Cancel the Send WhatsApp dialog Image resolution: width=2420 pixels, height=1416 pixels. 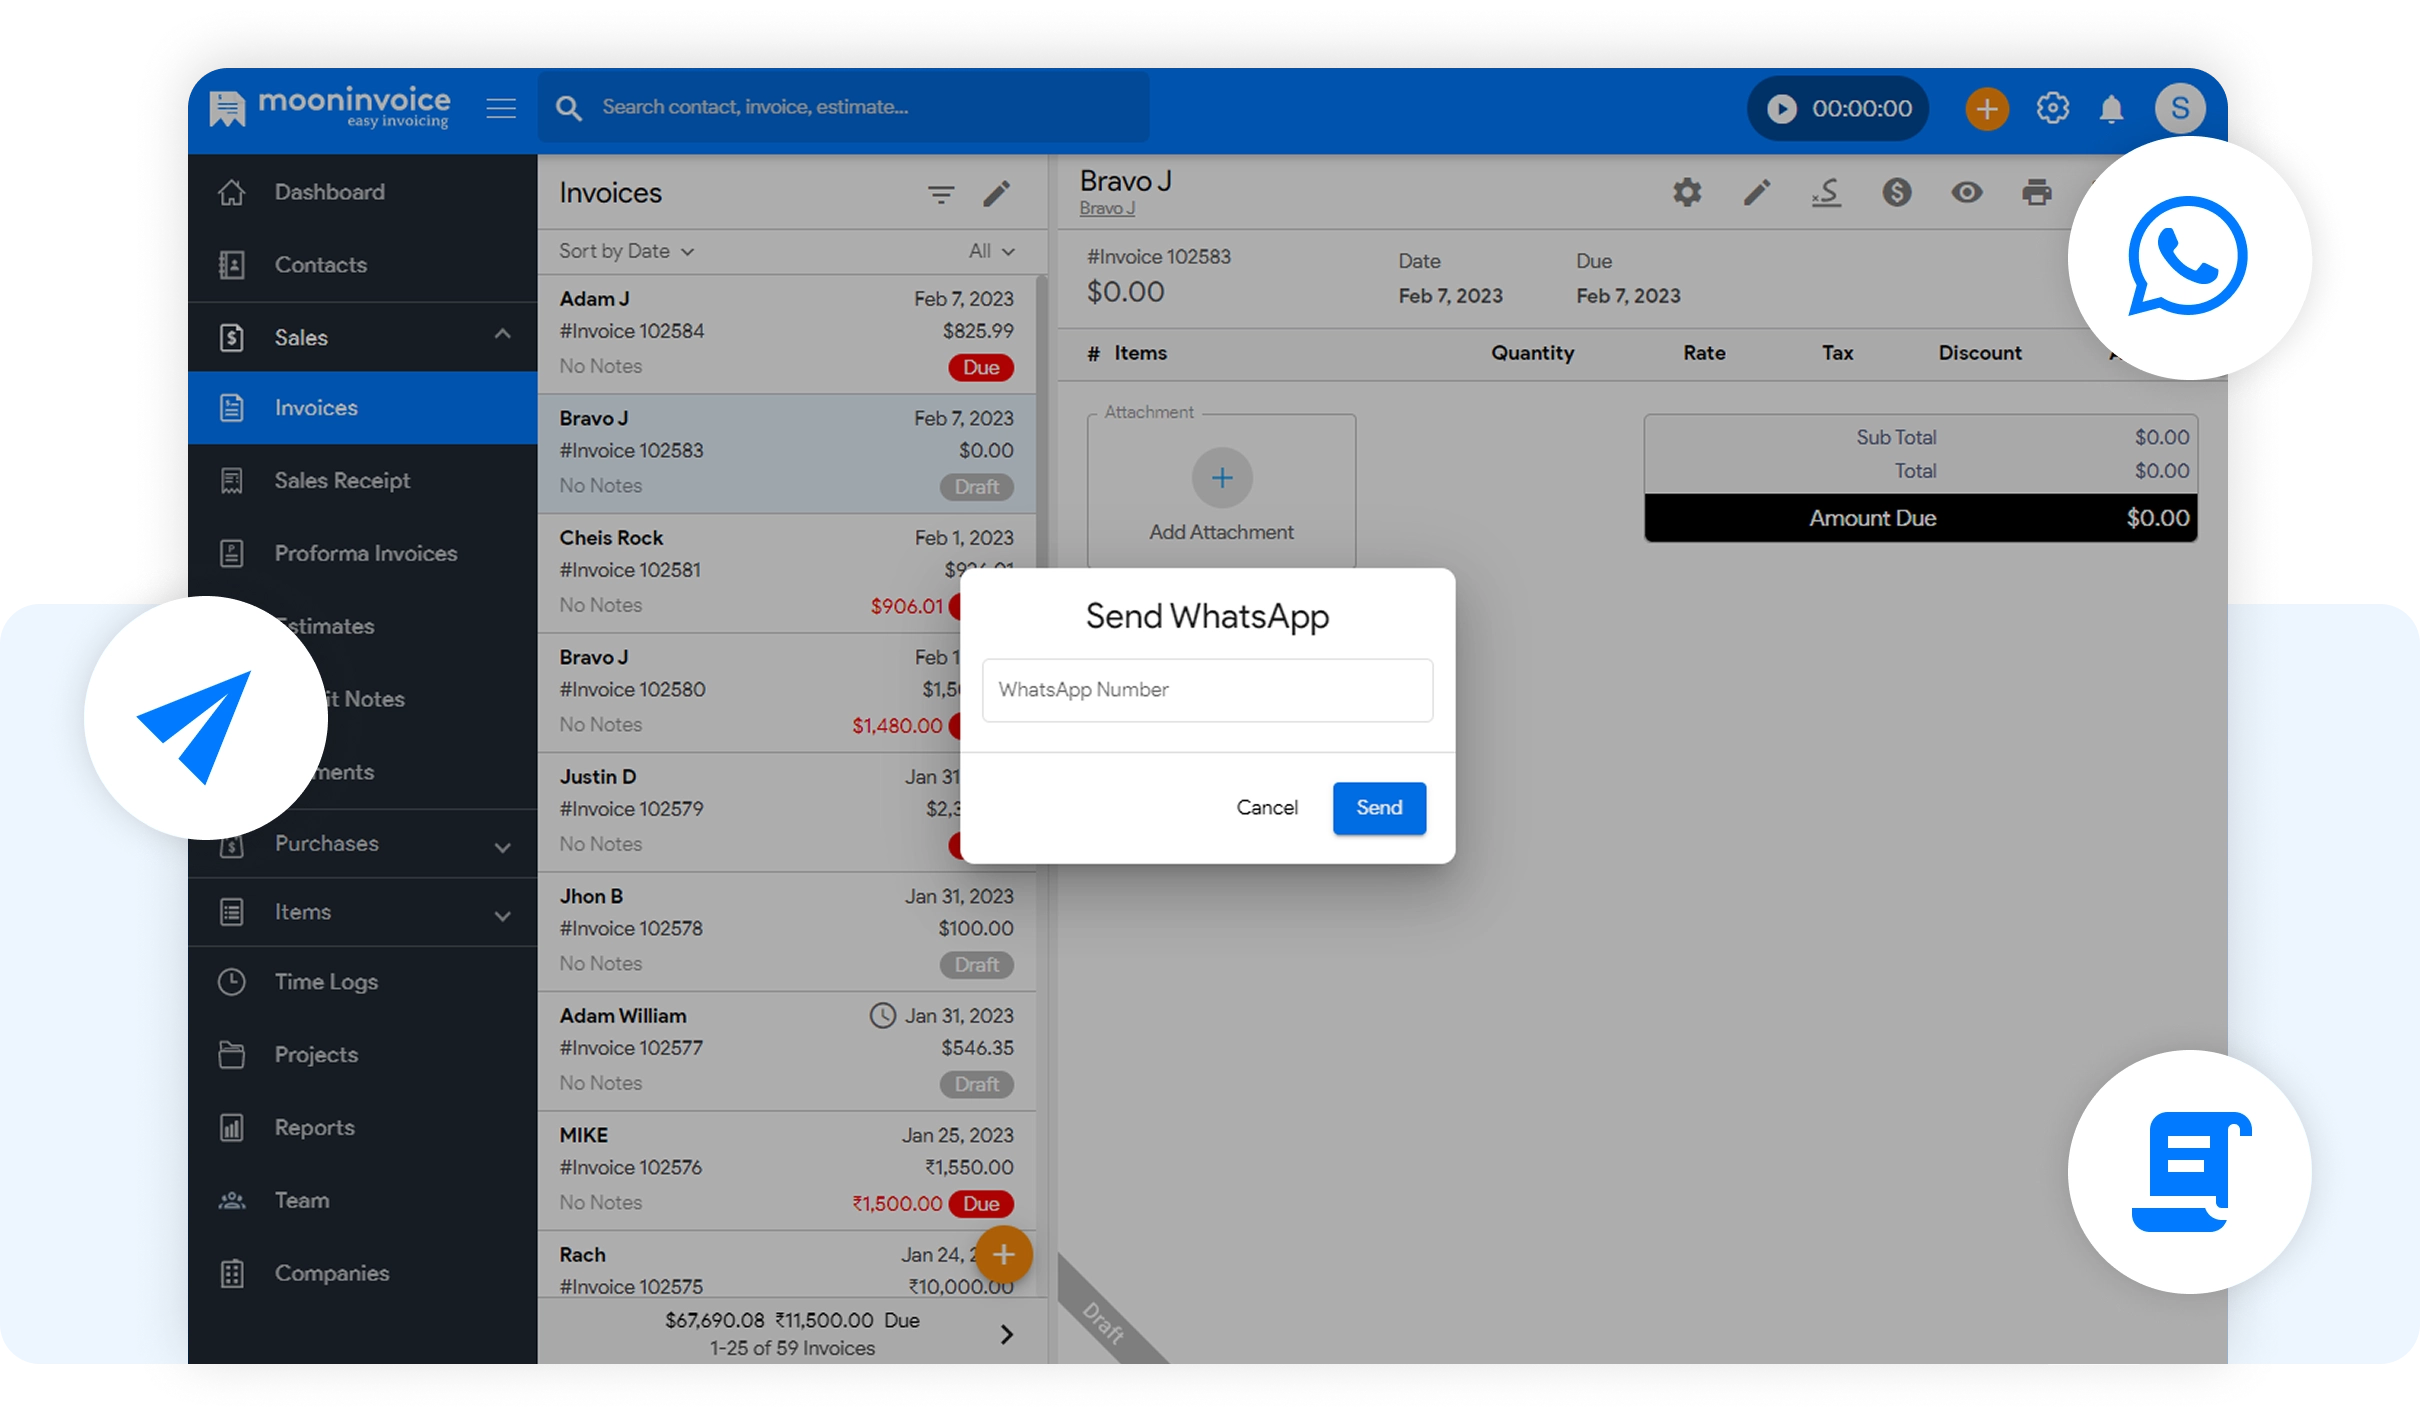(1266, 808)
